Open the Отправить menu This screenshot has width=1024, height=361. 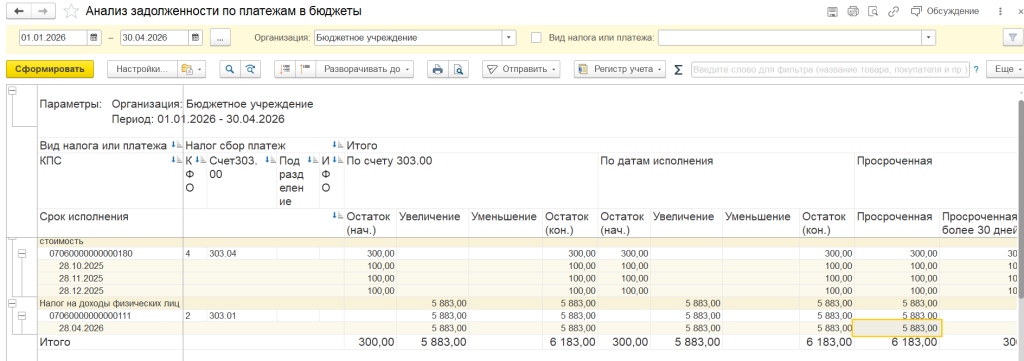(521, 69)
